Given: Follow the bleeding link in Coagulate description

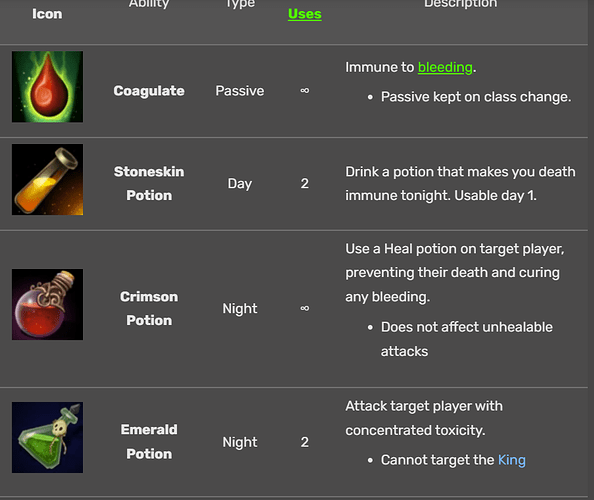Looking at the screenshot, I should (x=445, y=67).
